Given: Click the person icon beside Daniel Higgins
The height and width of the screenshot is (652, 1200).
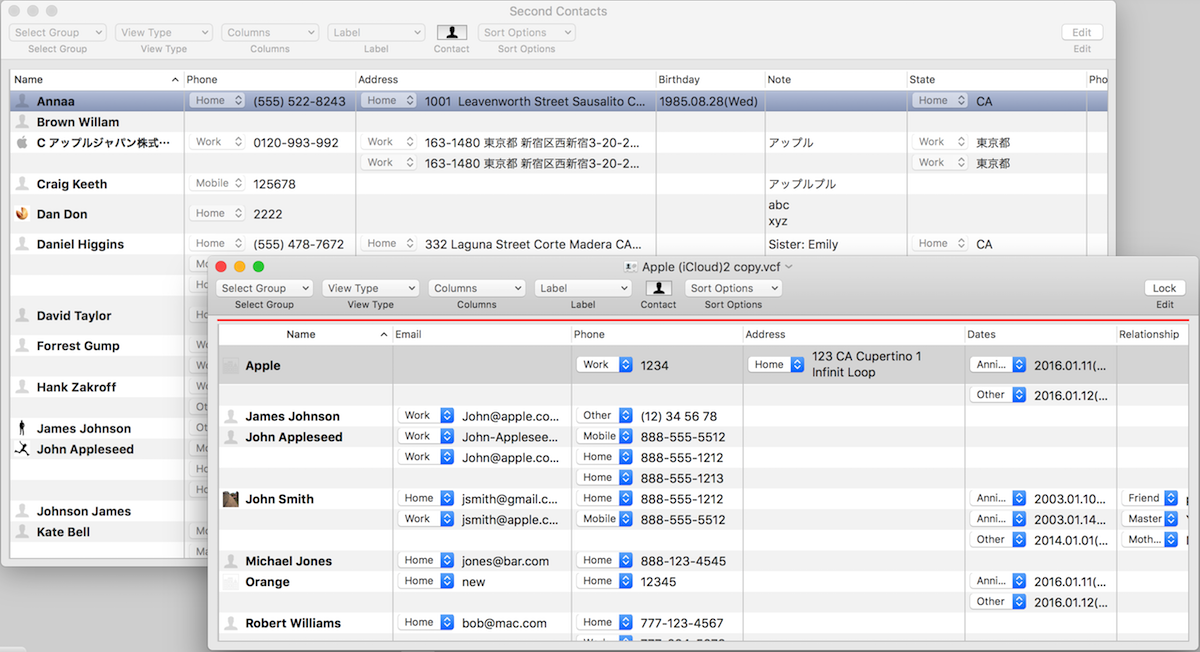Looking at the screenshot, I should 22,244.
